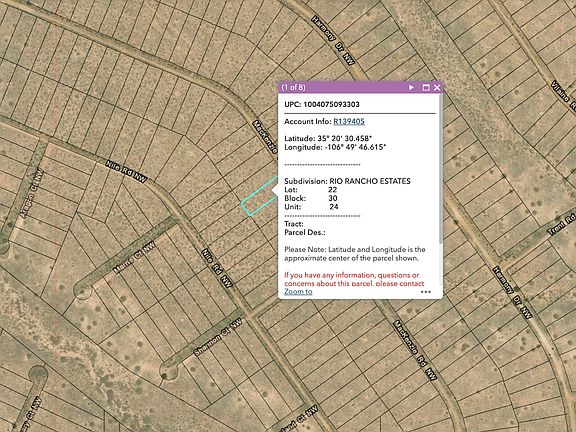576x432 pixels.
Task: Click the Trent Rd label on map
Action: 562,225
